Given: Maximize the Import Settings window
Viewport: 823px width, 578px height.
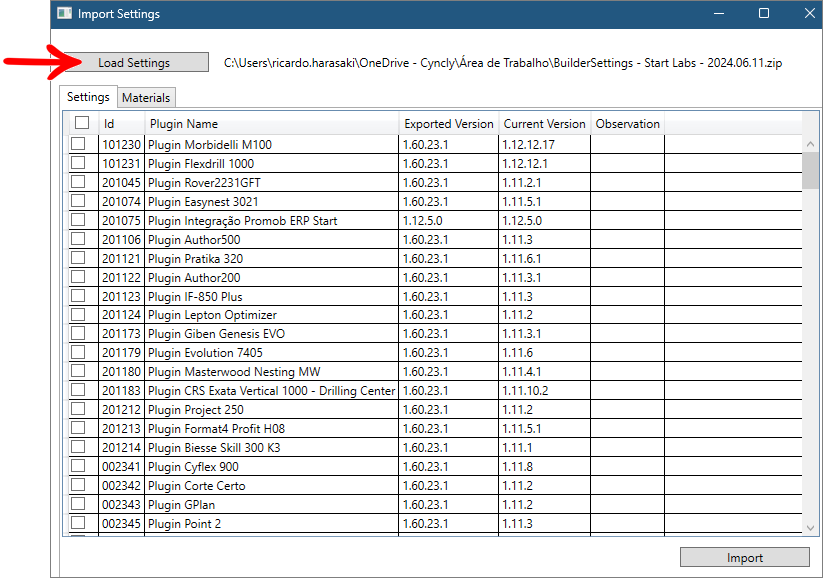Looking at the screenshot, I should (x=764, y=13).
